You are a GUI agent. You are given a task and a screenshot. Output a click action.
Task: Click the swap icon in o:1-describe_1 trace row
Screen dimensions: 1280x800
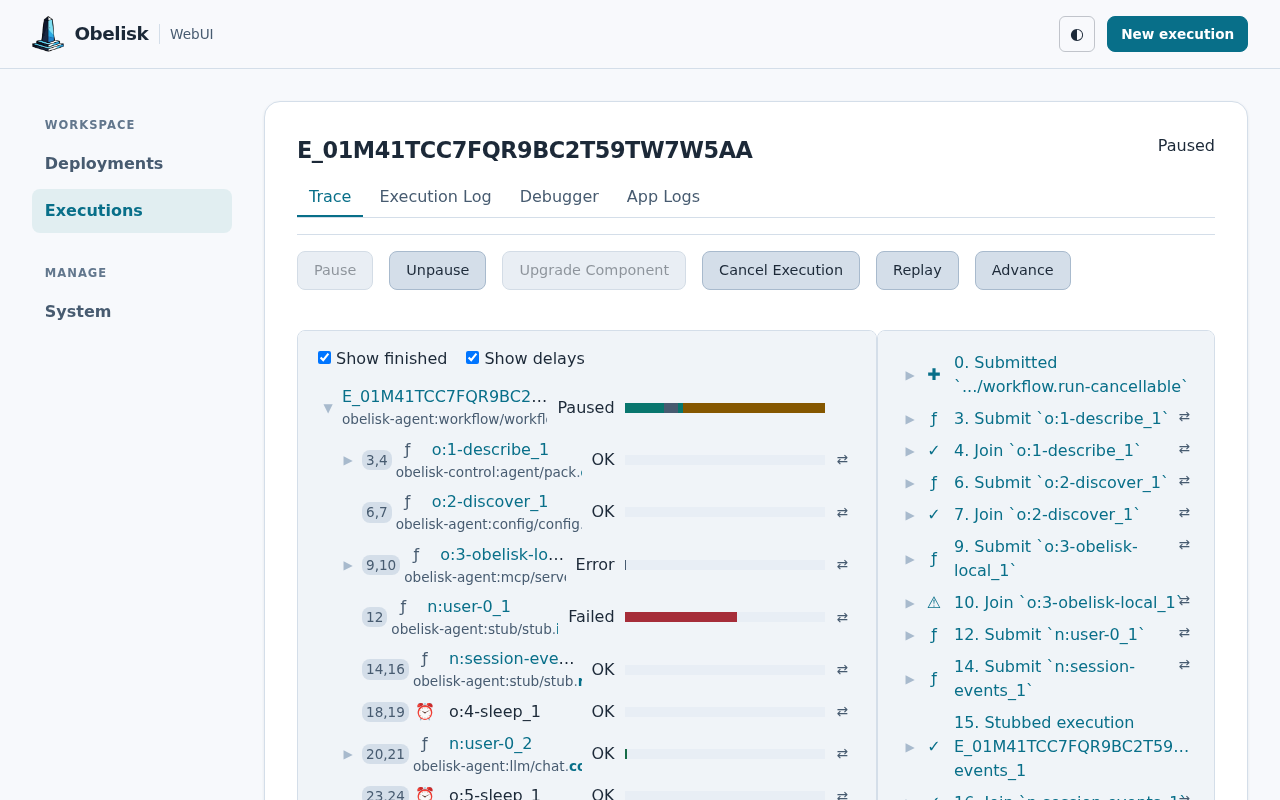coord(842,460)
